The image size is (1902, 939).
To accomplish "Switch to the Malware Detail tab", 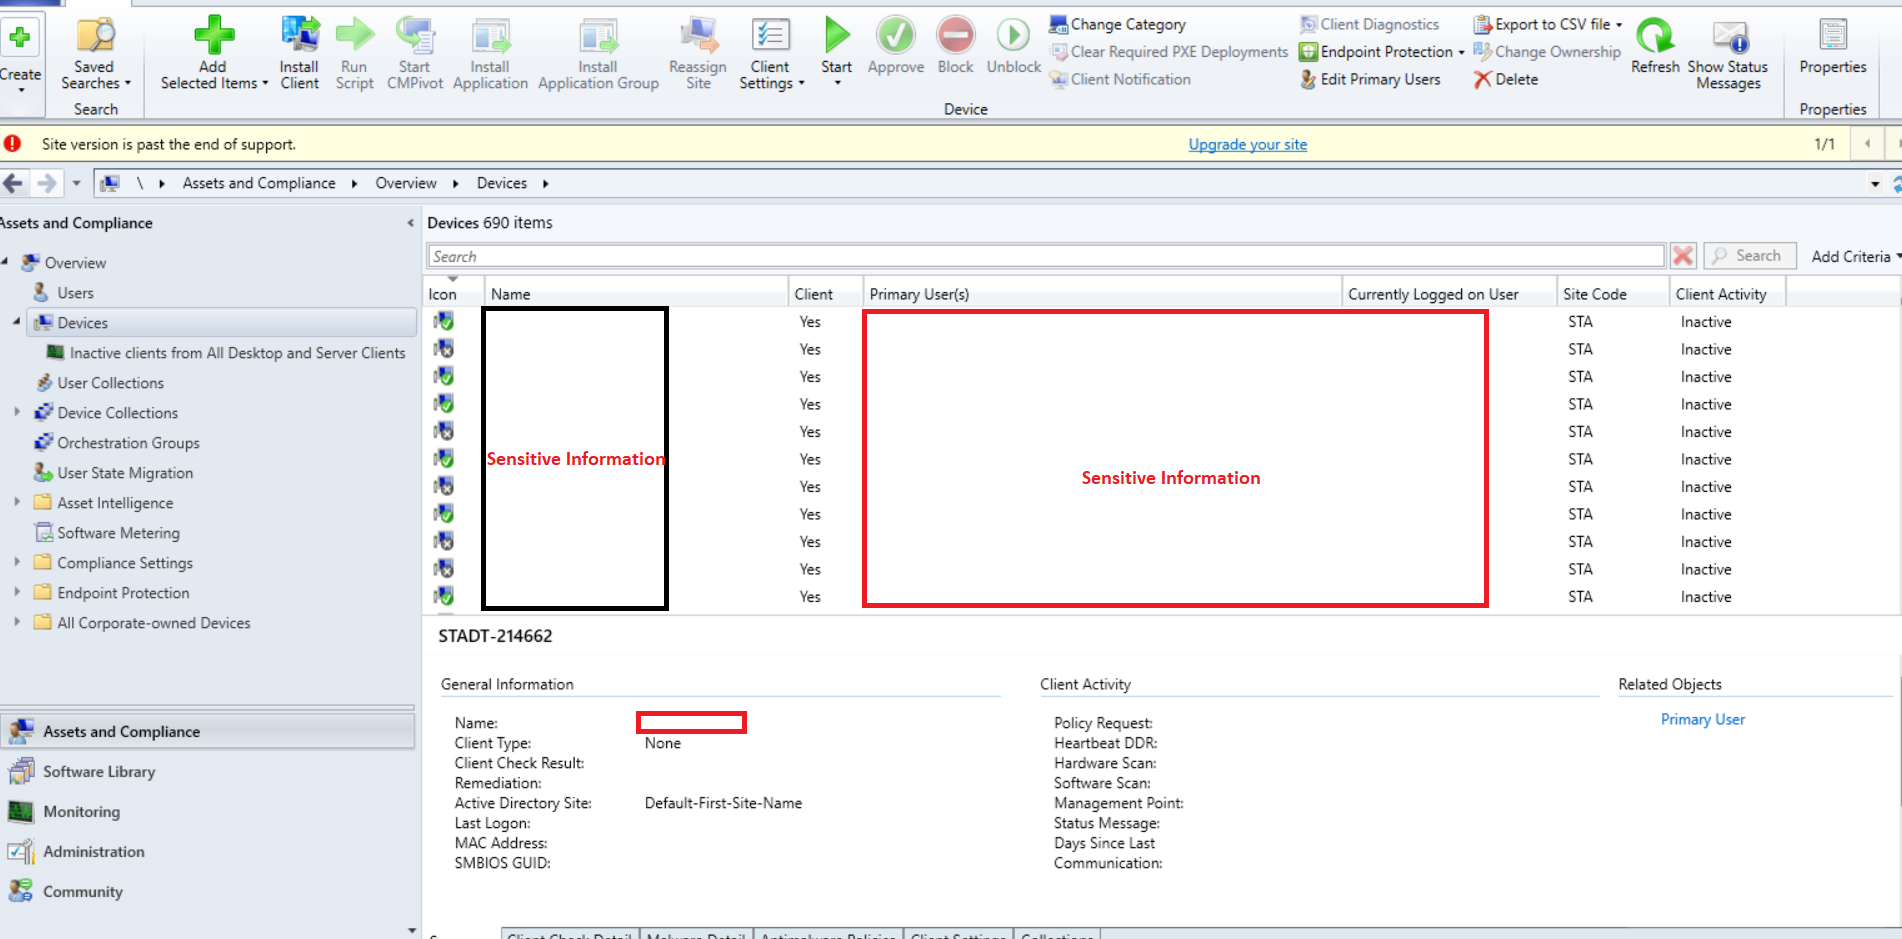I will pos(695,934).
